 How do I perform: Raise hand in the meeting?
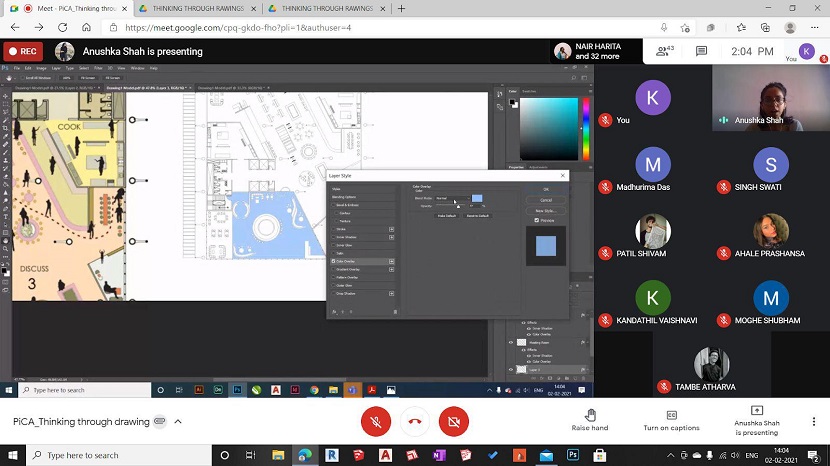(x=590, y=420)
